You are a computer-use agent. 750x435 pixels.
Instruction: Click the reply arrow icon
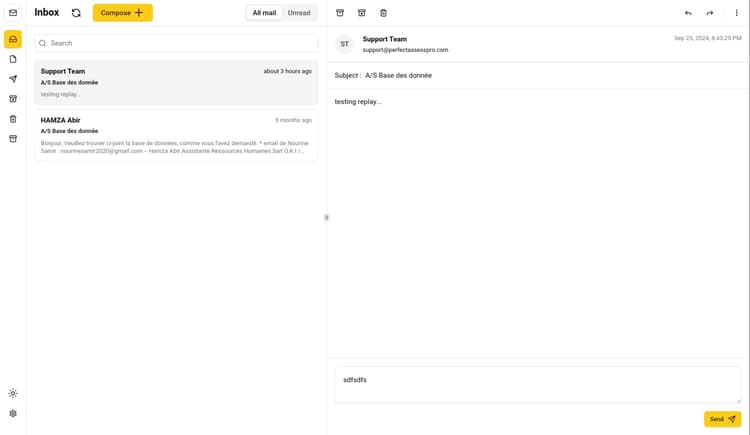point(688,13)
